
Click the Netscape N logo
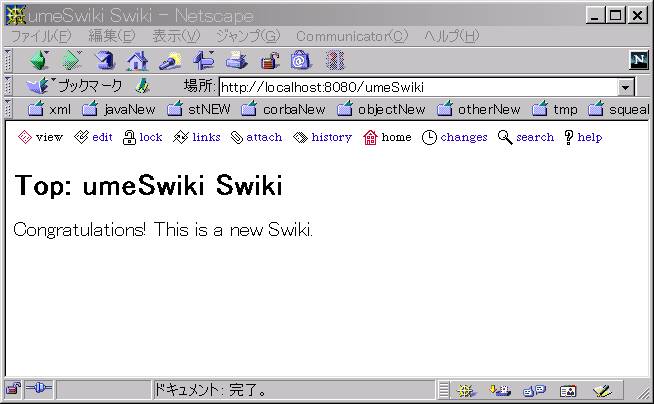(x=639, y=60)
